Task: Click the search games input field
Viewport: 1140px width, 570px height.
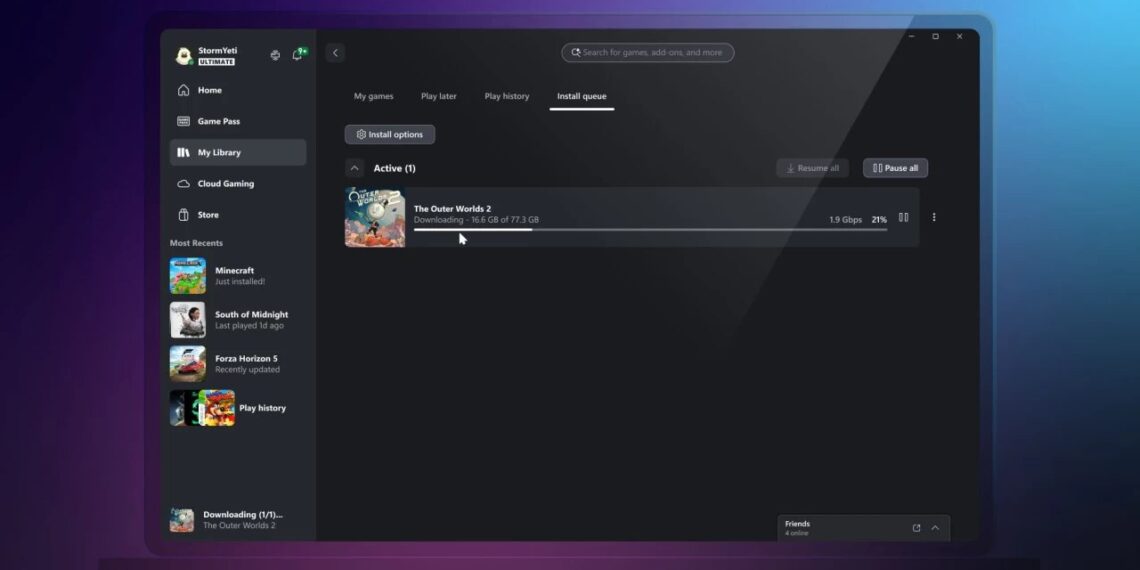Action: click(650, 53)
